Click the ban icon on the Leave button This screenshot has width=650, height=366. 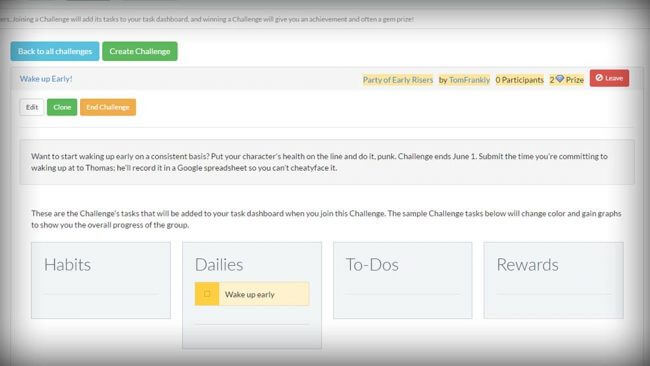pos(599,78)
